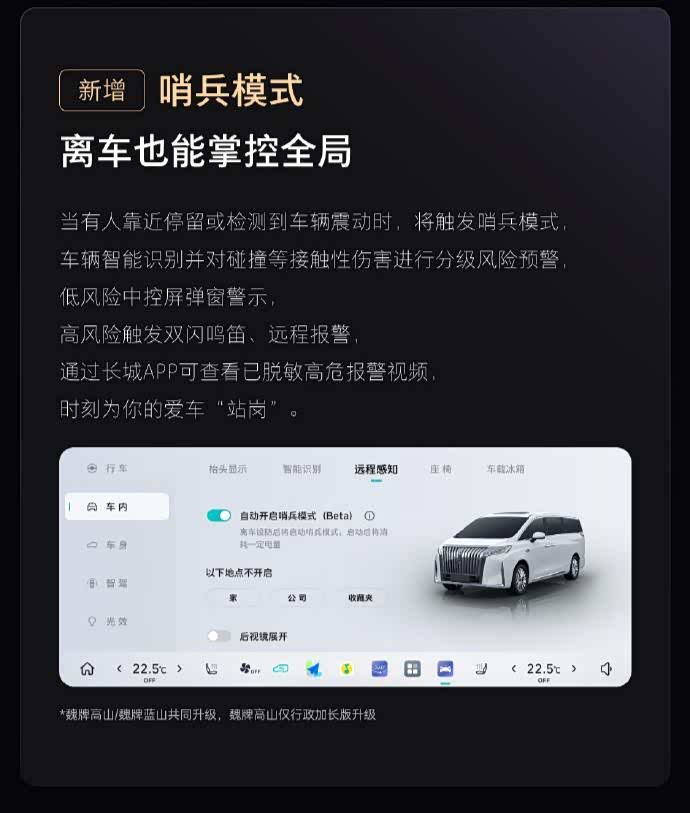This screenshot has width=690, height=813.
Task: Select the 家 location button
Action: click(233, 598)
